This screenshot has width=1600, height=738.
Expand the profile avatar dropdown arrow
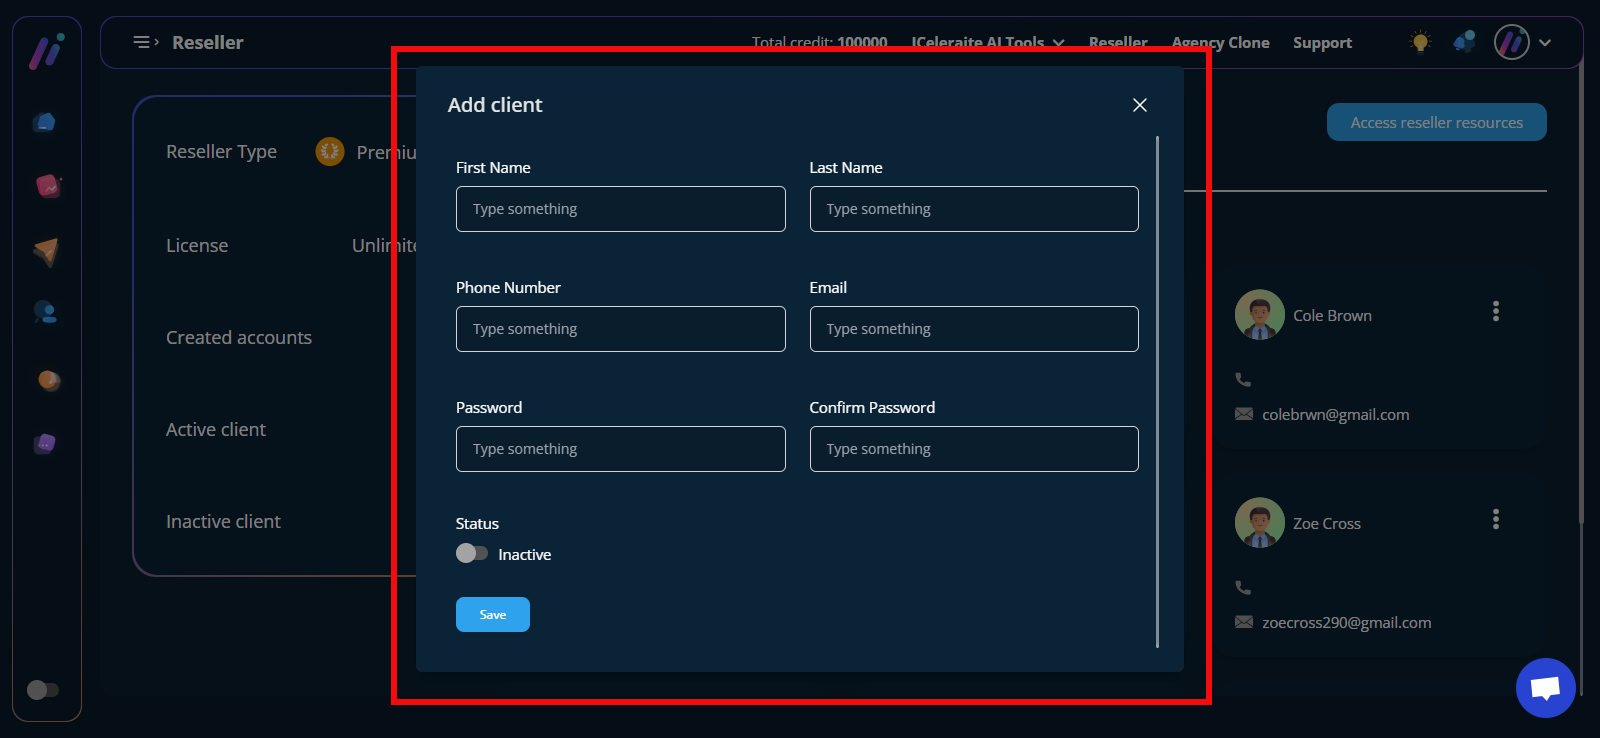pos(1545,43)
